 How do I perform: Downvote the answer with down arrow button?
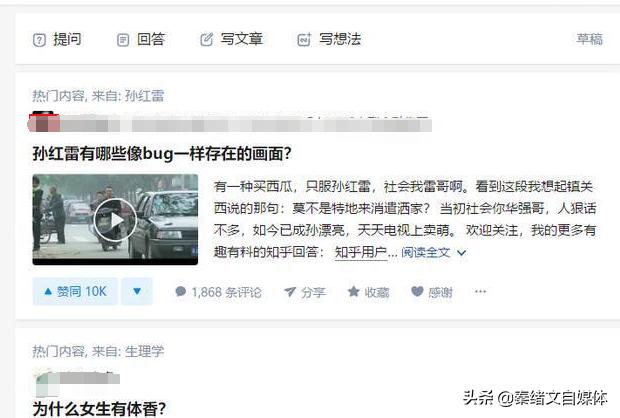tap(137, 291)
